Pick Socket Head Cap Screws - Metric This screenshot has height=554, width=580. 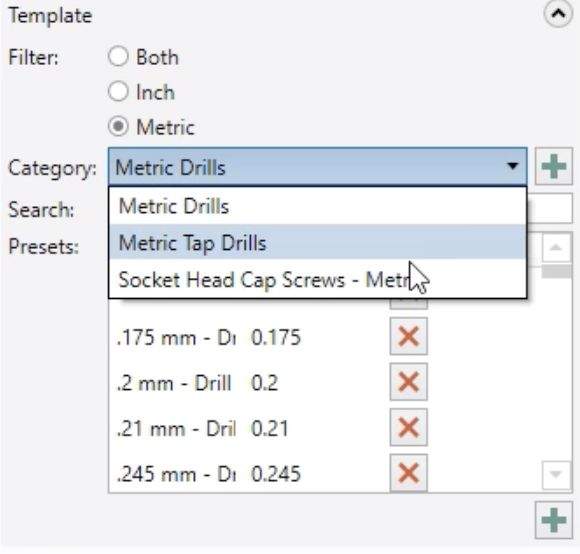click(x=318, y=279)
